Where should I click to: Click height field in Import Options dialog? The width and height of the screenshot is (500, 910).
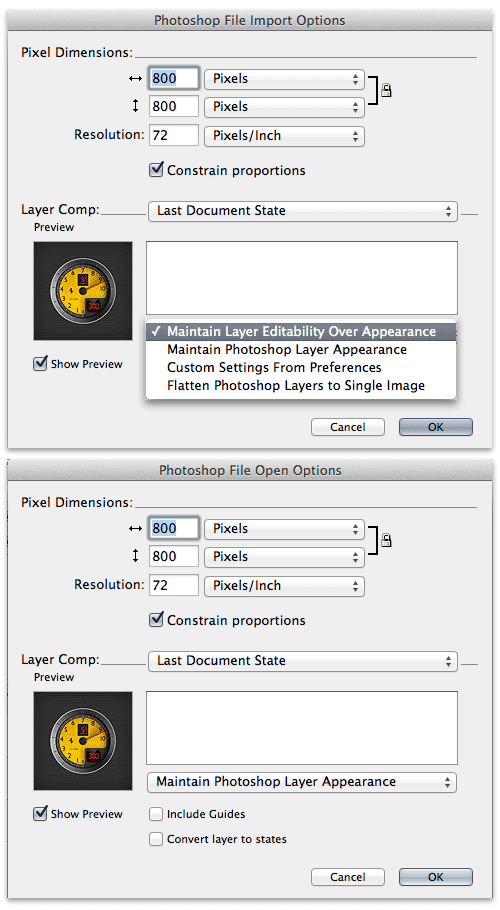coord(174,106)
